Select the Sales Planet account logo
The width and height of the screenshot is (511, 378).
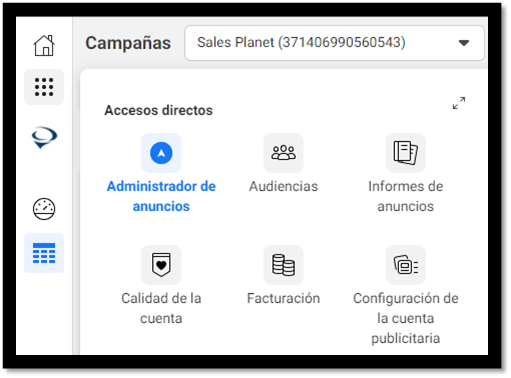pyautogui.click(x=44, y=137)
